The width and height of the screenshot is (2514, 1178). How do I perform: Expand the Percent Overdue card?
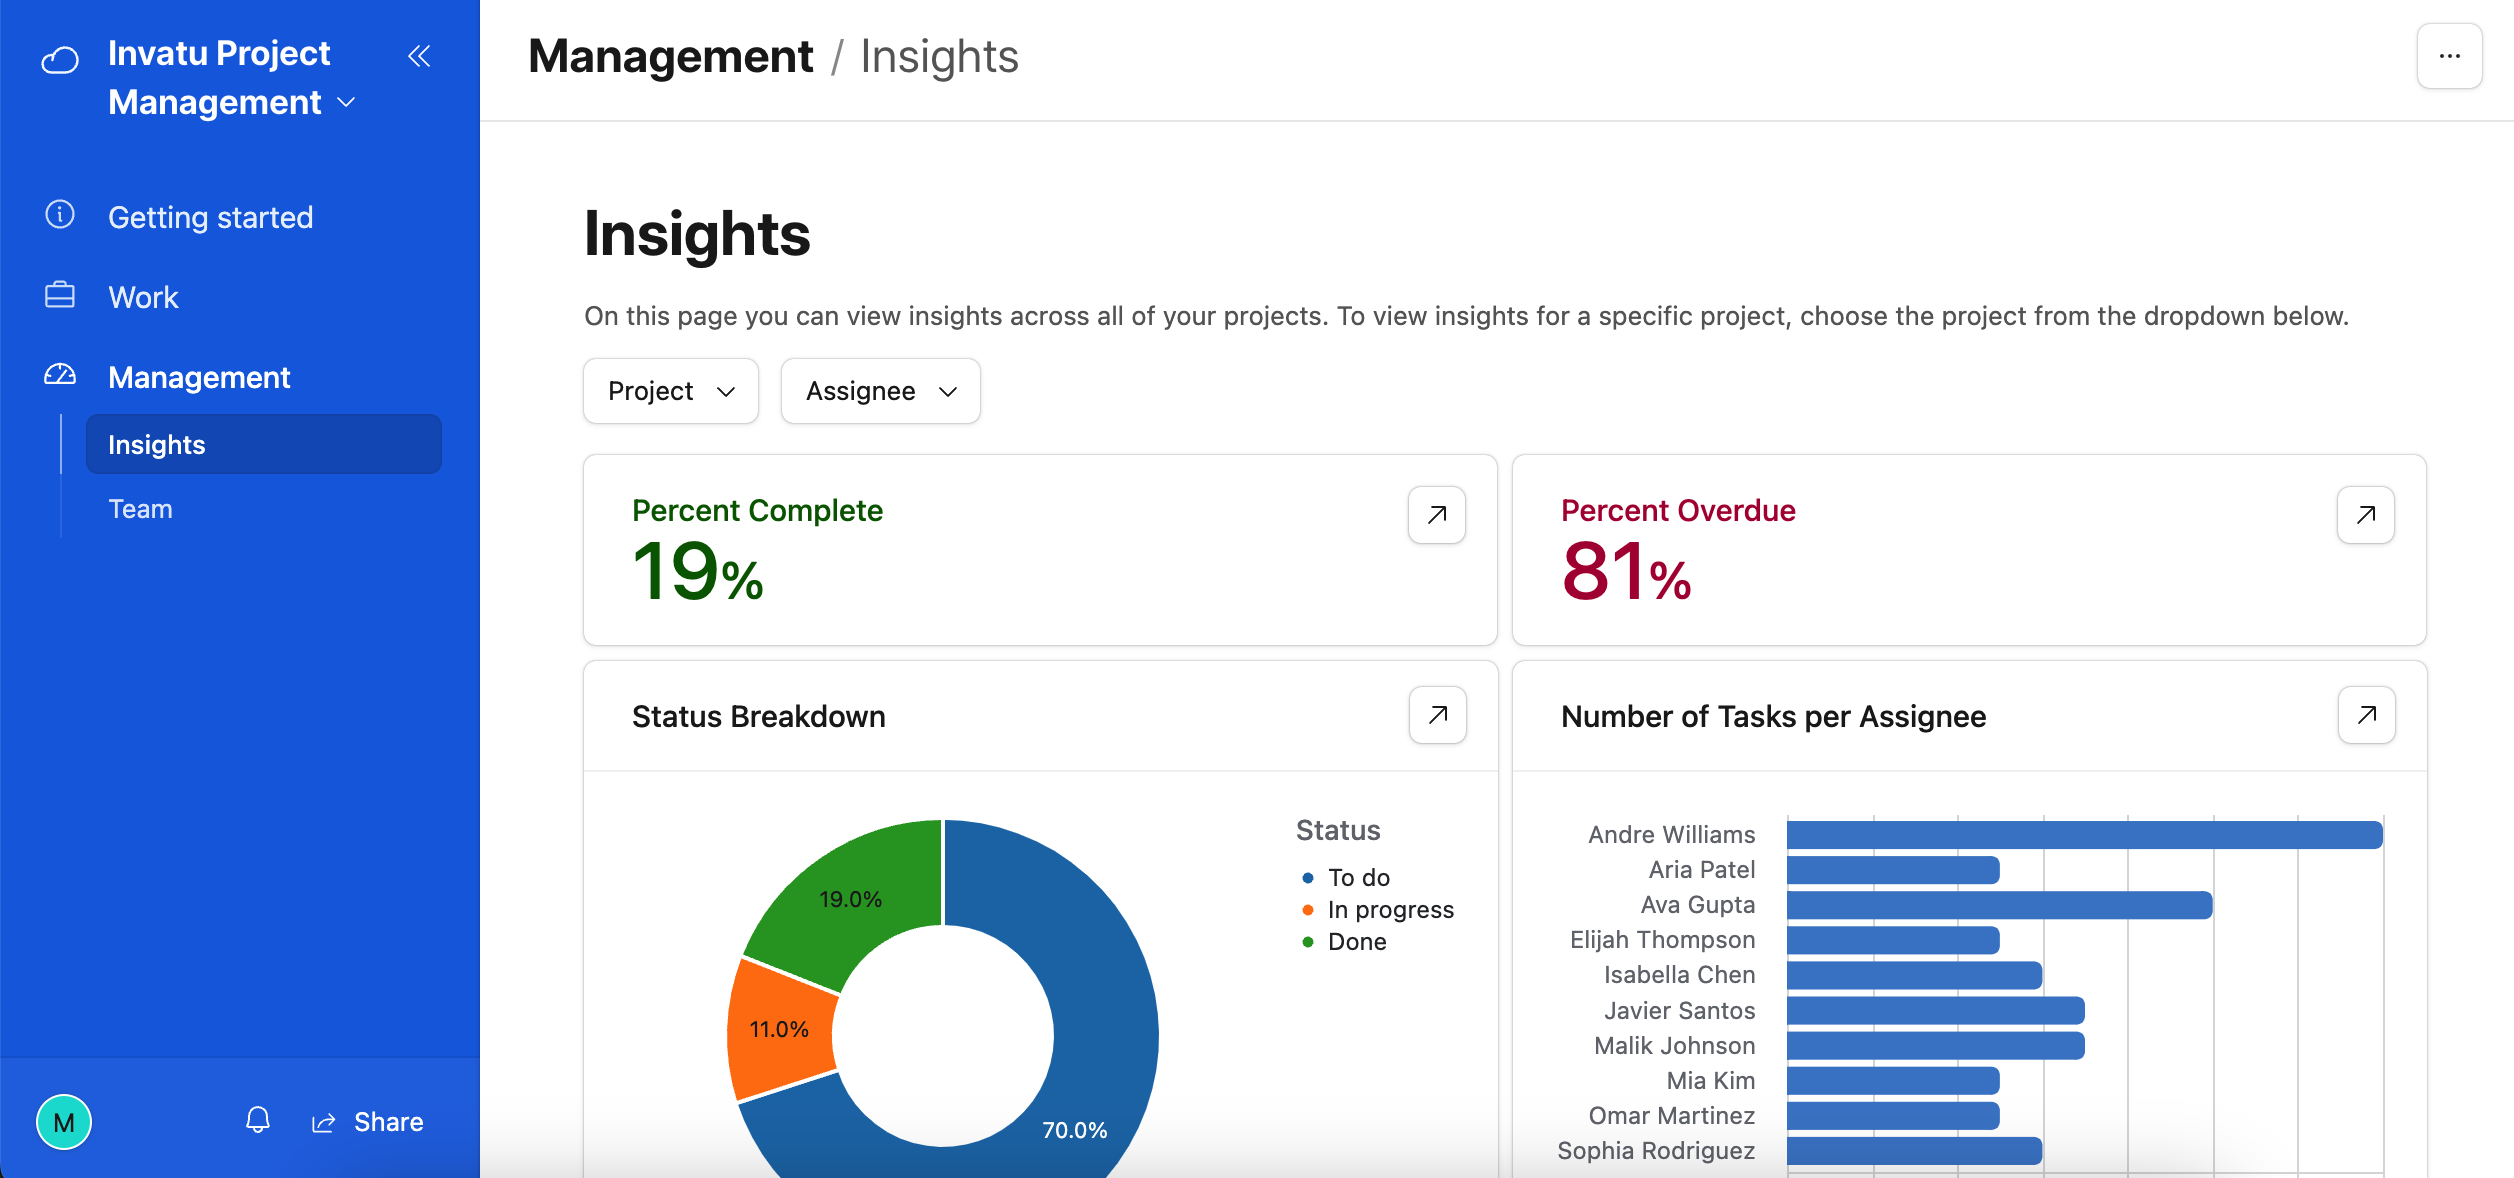point(2366,515)
